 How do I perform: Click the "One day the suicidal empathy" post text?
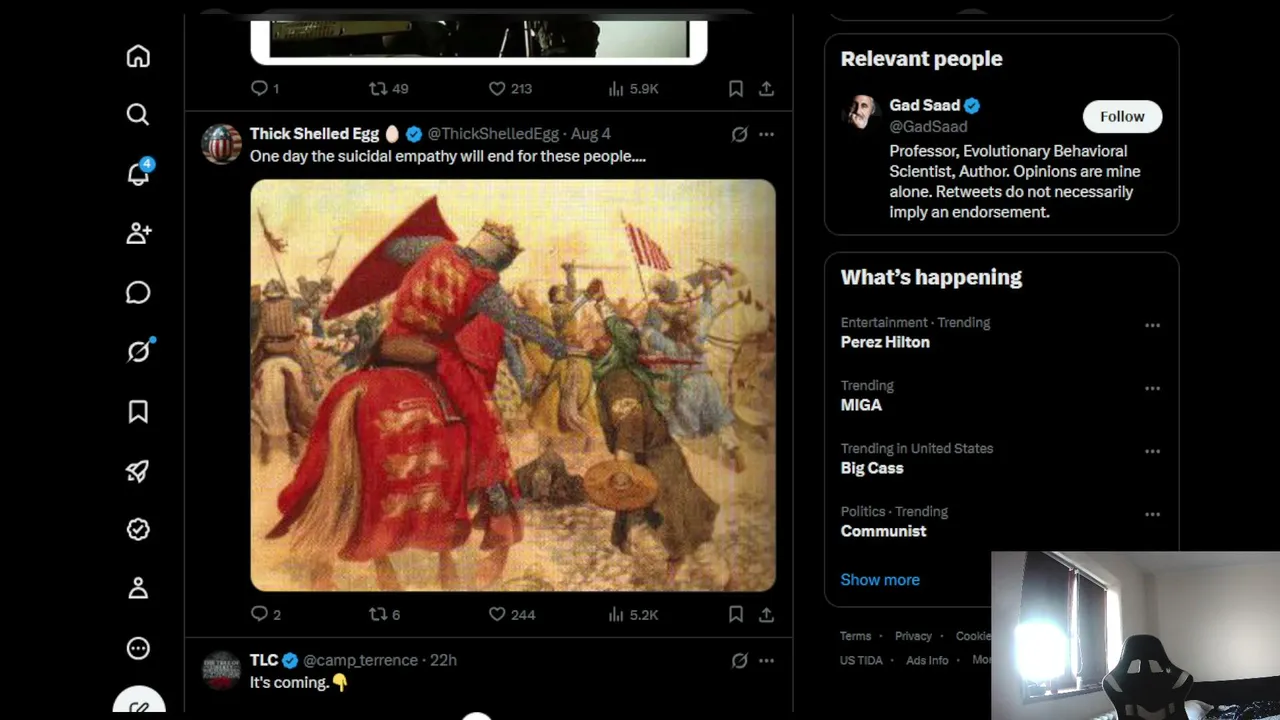448,156
